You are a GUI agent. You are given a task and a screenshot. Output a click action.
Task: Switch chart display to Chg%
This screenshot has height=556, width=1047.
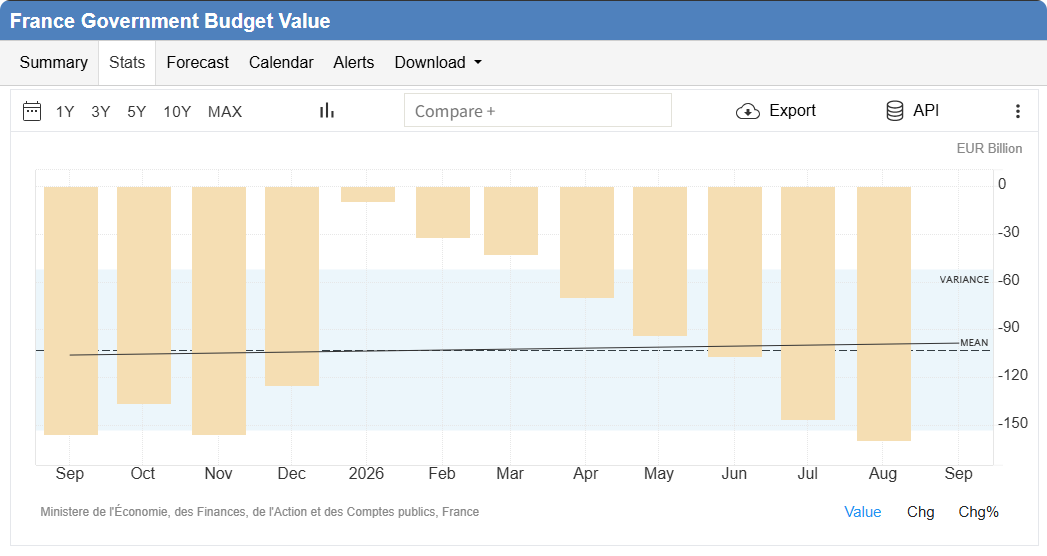coord(978,512)
